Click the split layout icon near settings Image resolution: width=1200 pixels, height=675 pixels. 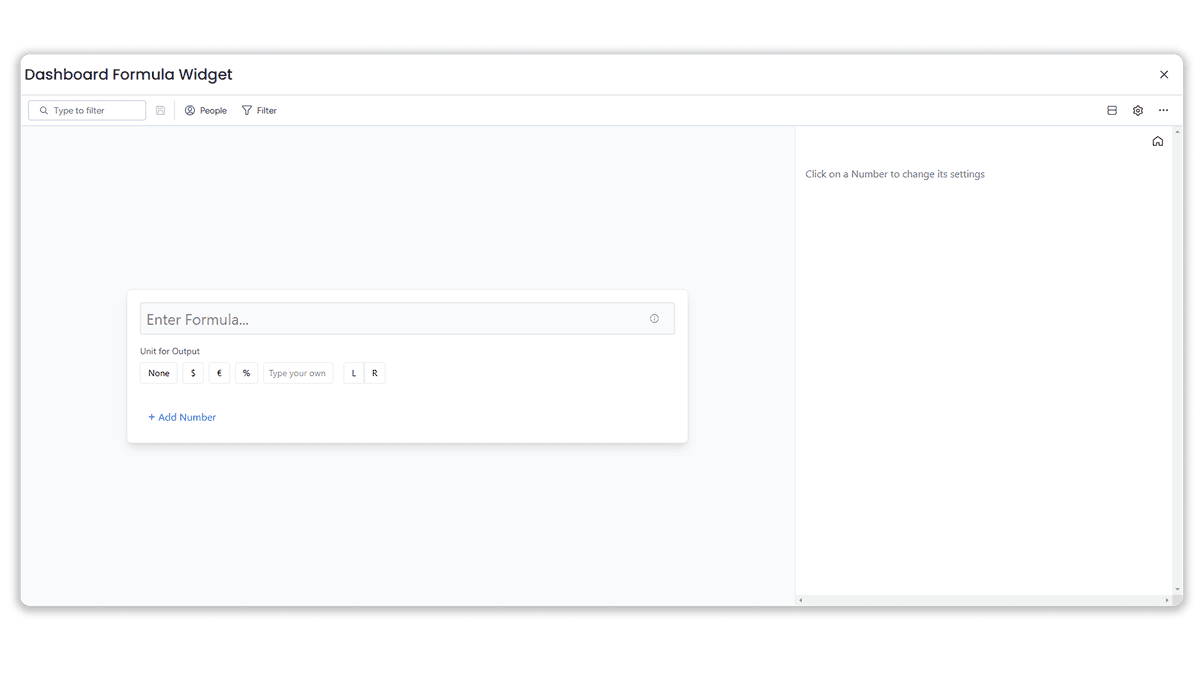coord(1112,110)
